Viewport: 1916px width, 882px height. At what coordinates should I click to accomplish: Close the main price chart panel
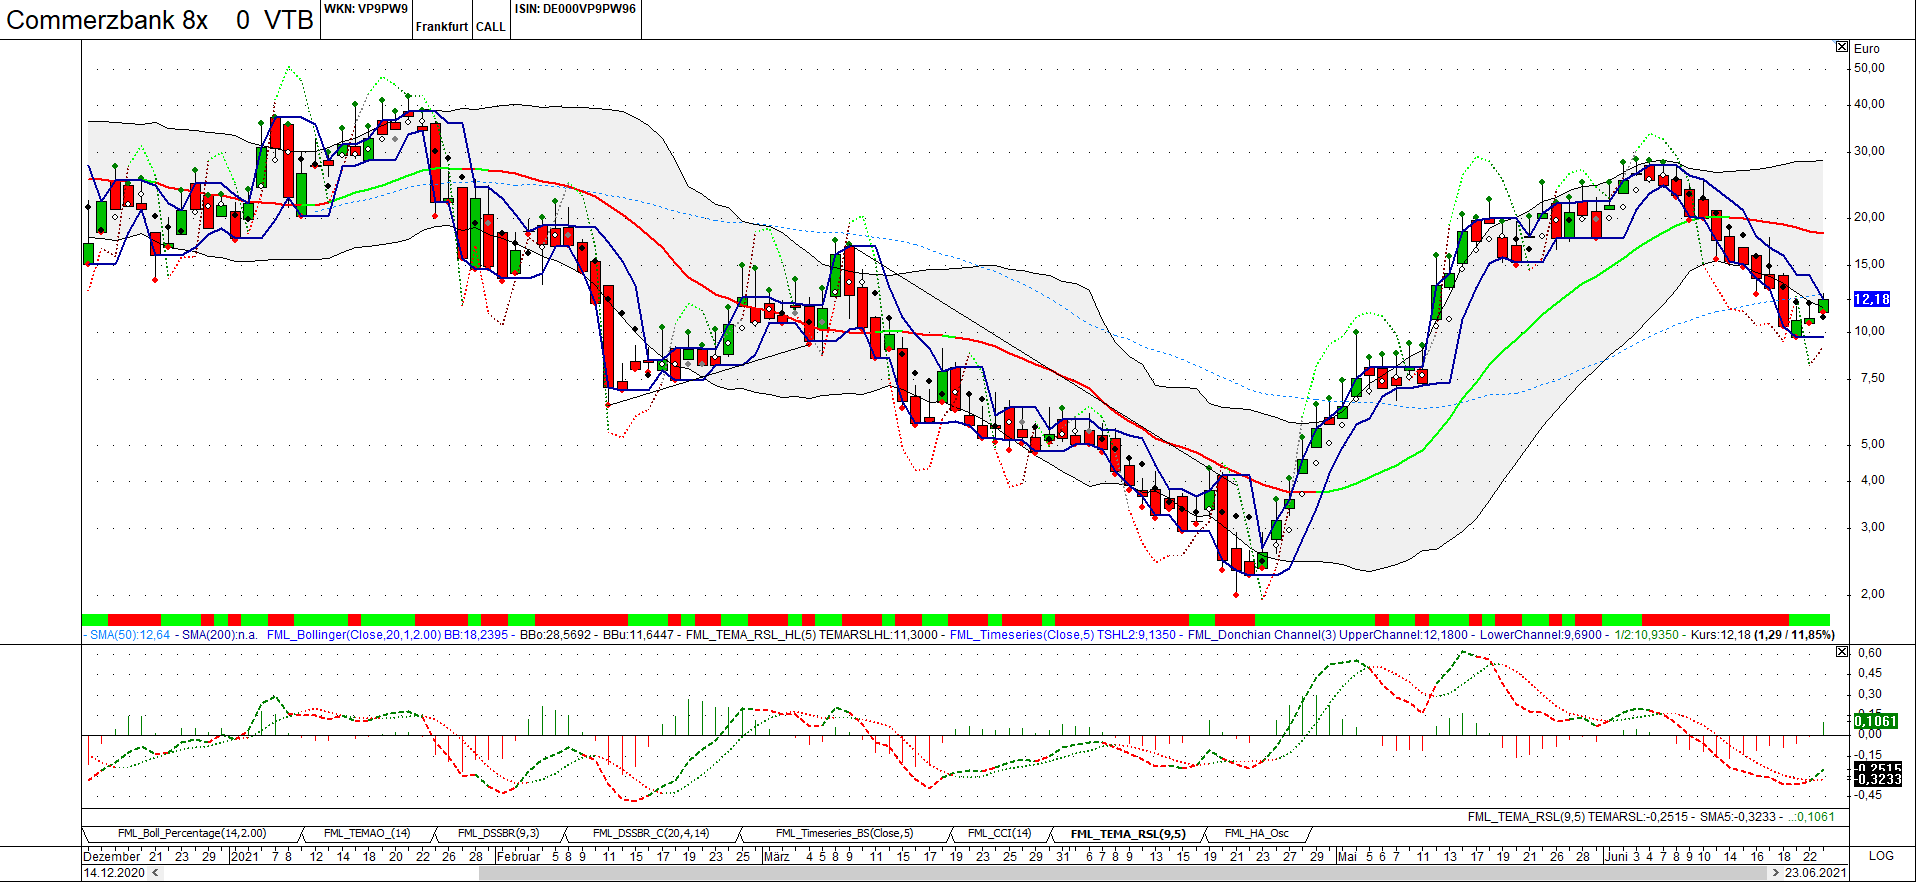[x=1842, y=47]
